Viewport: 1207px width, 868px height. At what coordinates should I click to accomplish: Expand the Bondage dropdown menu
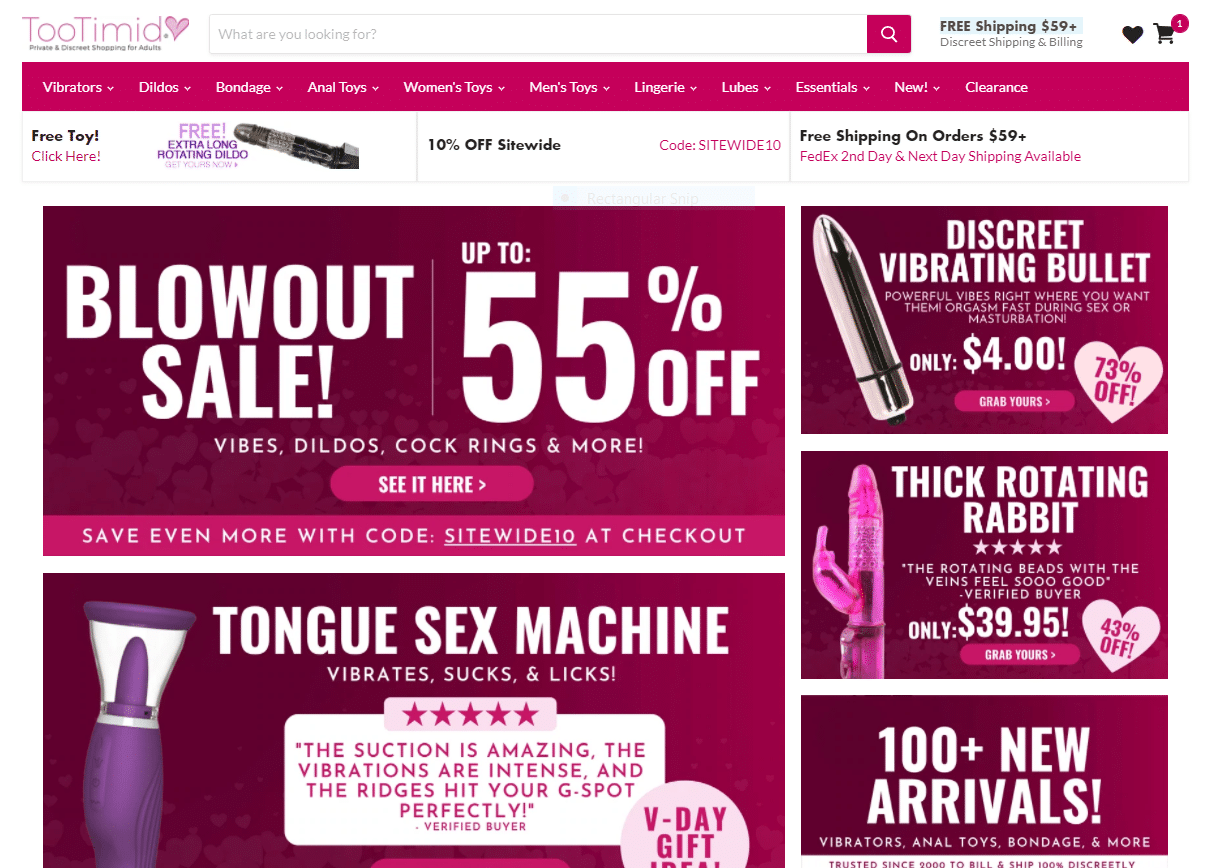click(x=249, y=87)
